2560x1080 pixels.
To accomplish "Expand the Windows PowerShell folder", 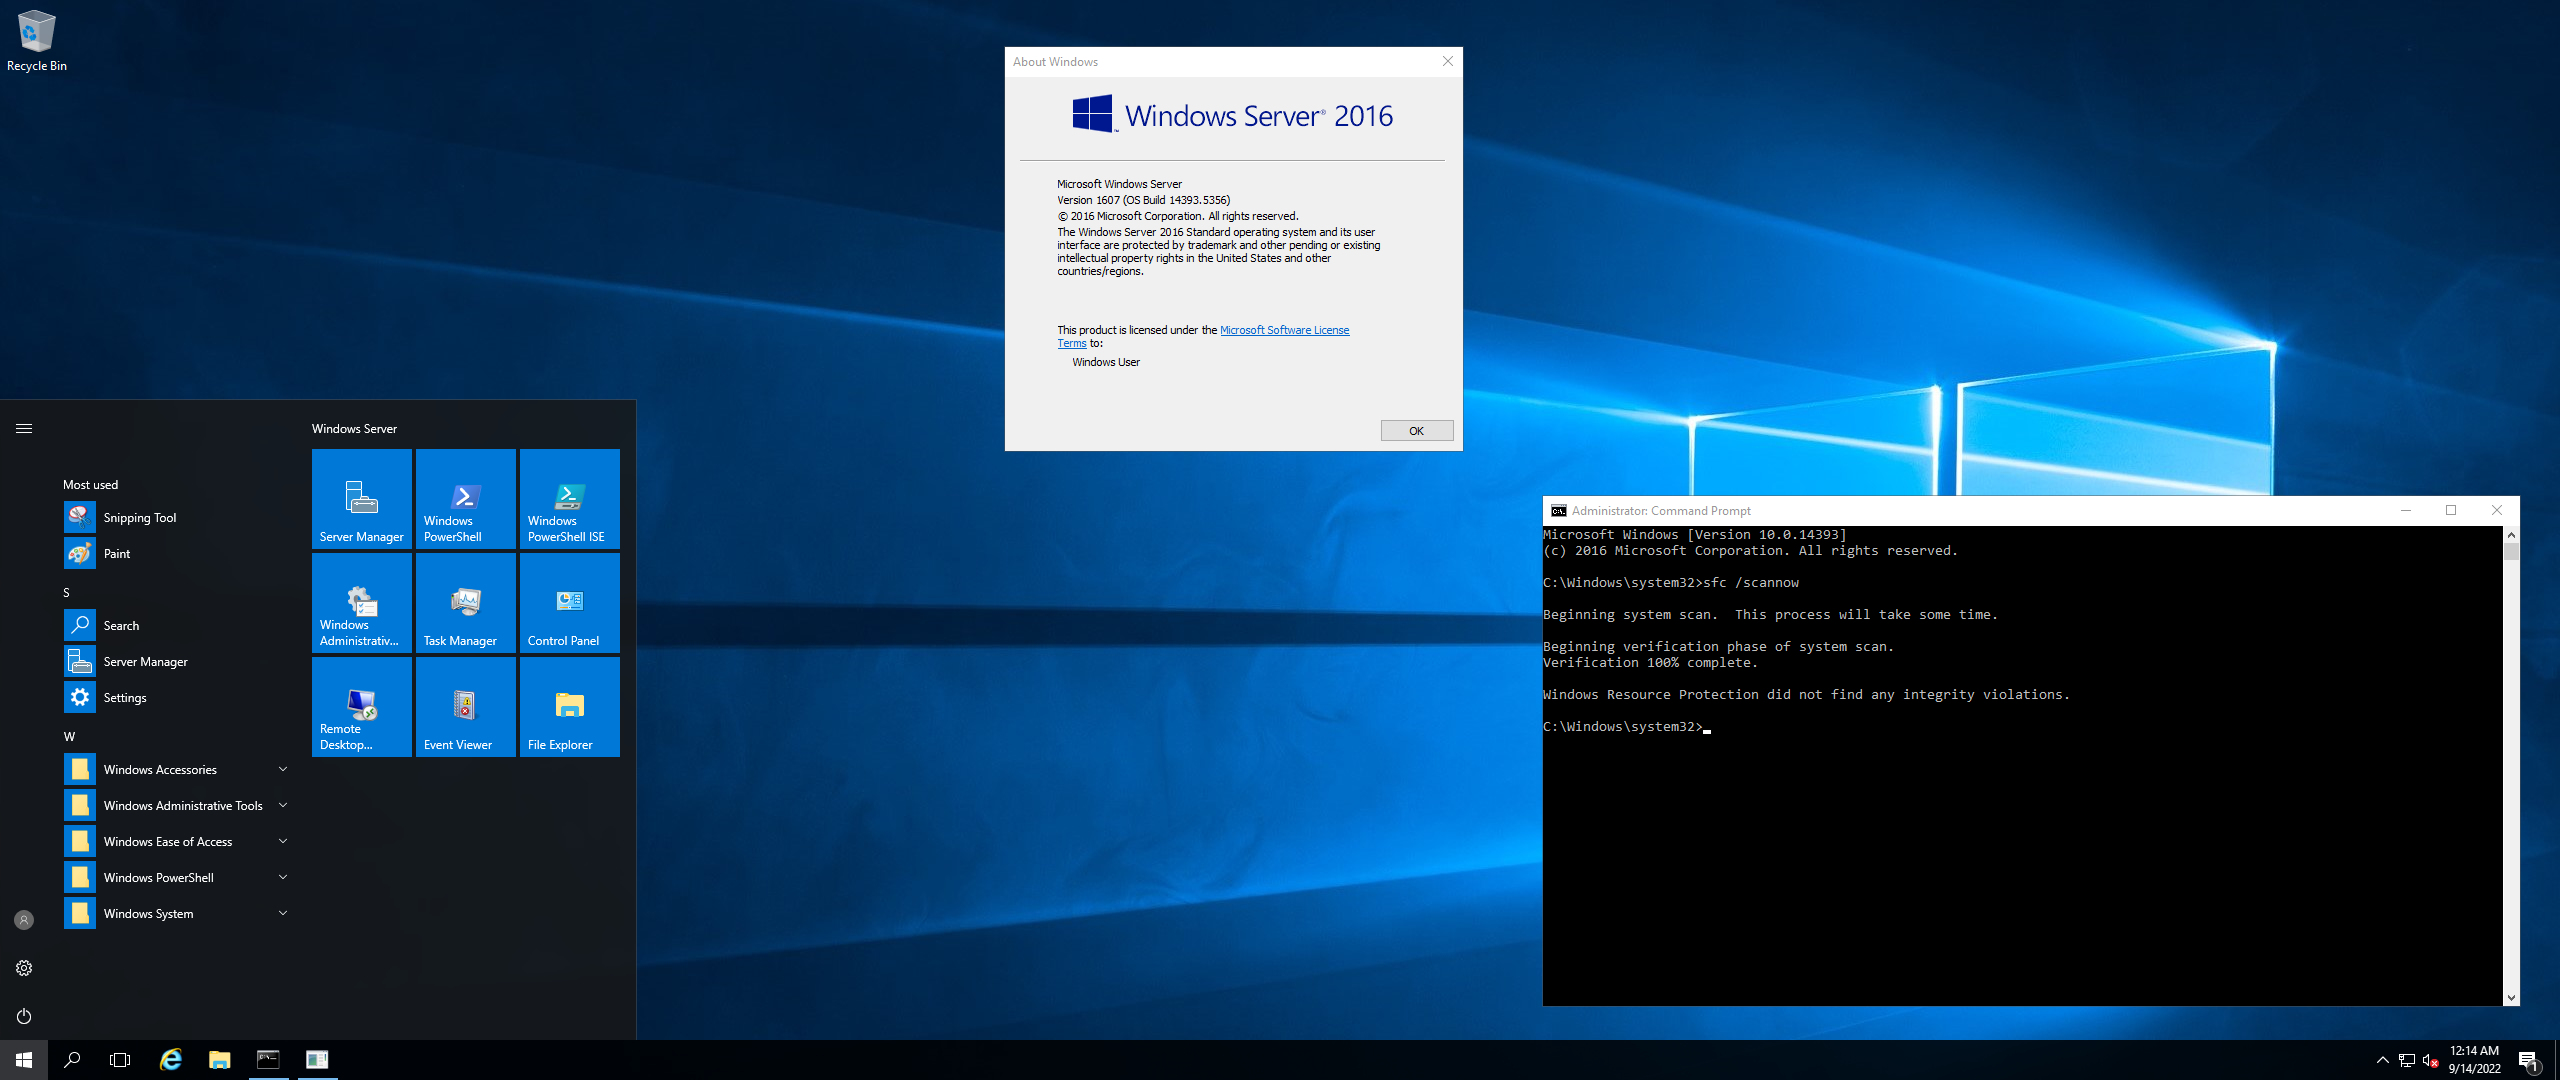I will pos(176,877).
